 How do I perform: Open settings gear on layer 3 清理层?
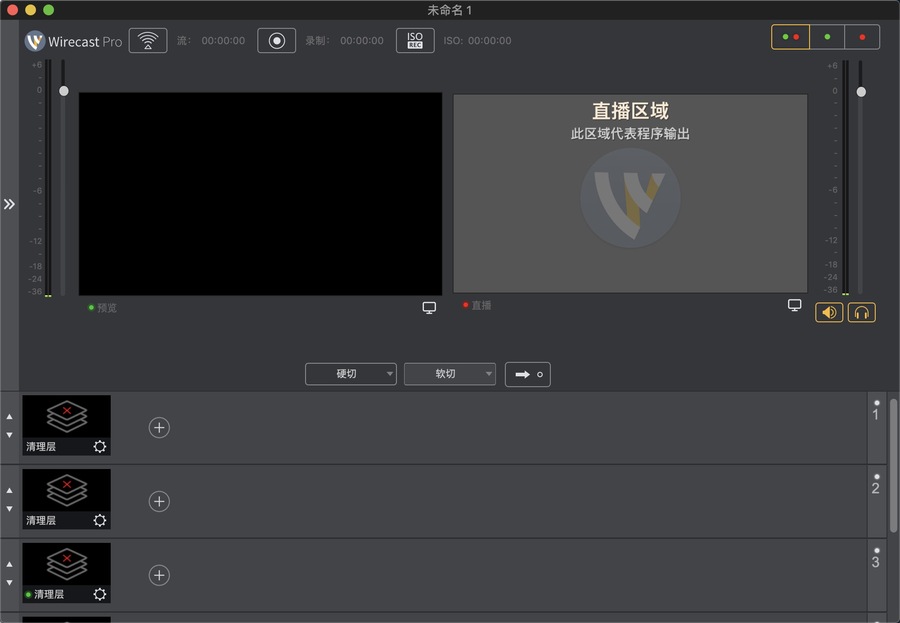point(100,594)
